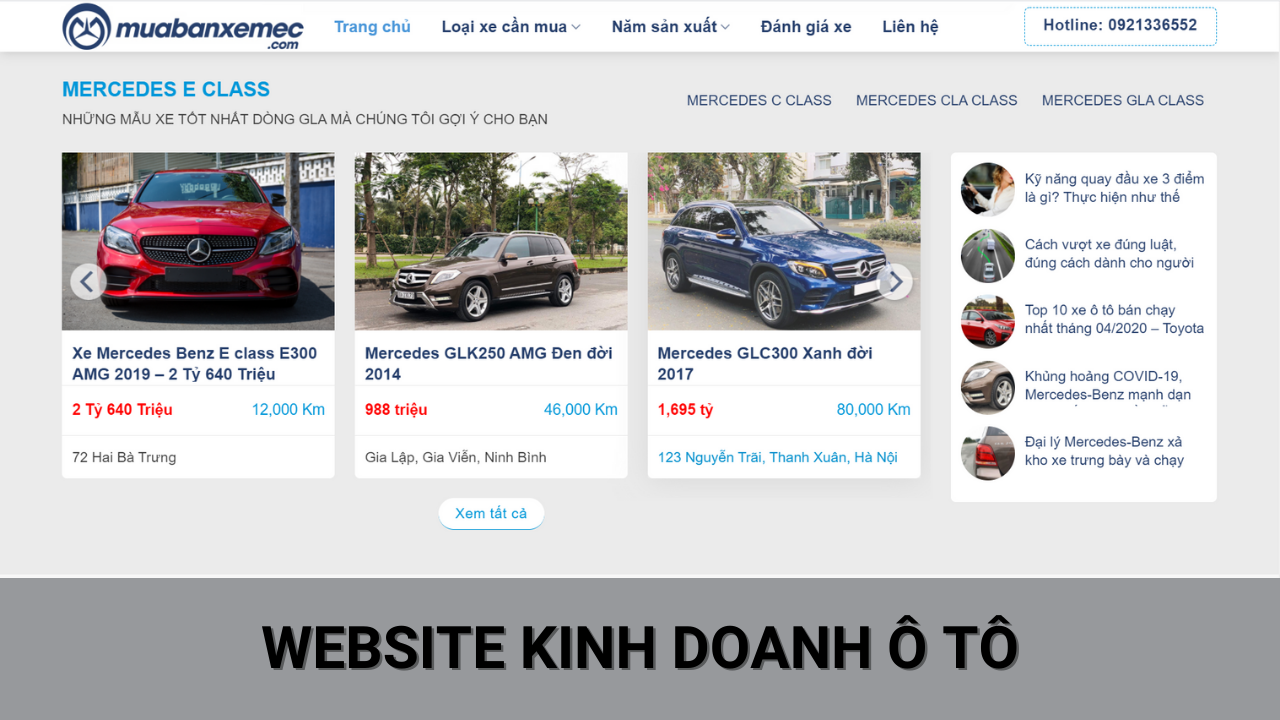Screen dimensions: 1280x720
Task: Go to the next car slide arrow
Action: click(895, 282)
